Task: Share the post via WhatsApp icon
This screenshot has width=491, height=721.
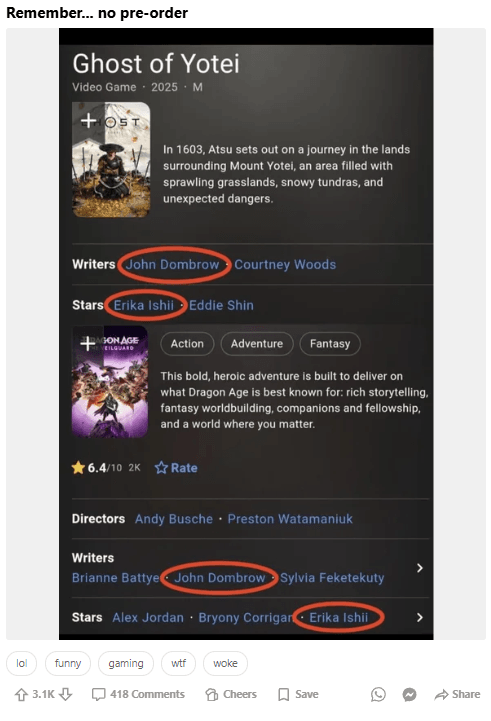Action: [x=378, y=694]
